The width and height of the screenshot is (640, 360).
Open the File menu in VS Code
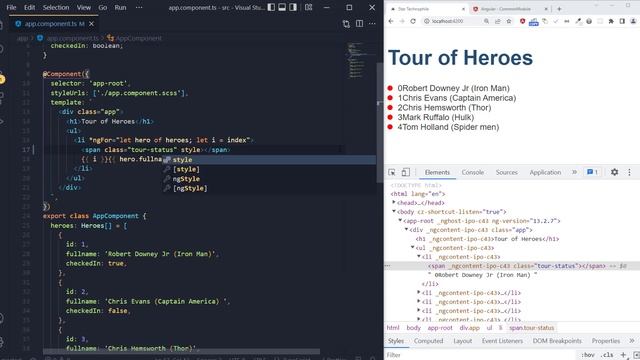click(11, 7)
